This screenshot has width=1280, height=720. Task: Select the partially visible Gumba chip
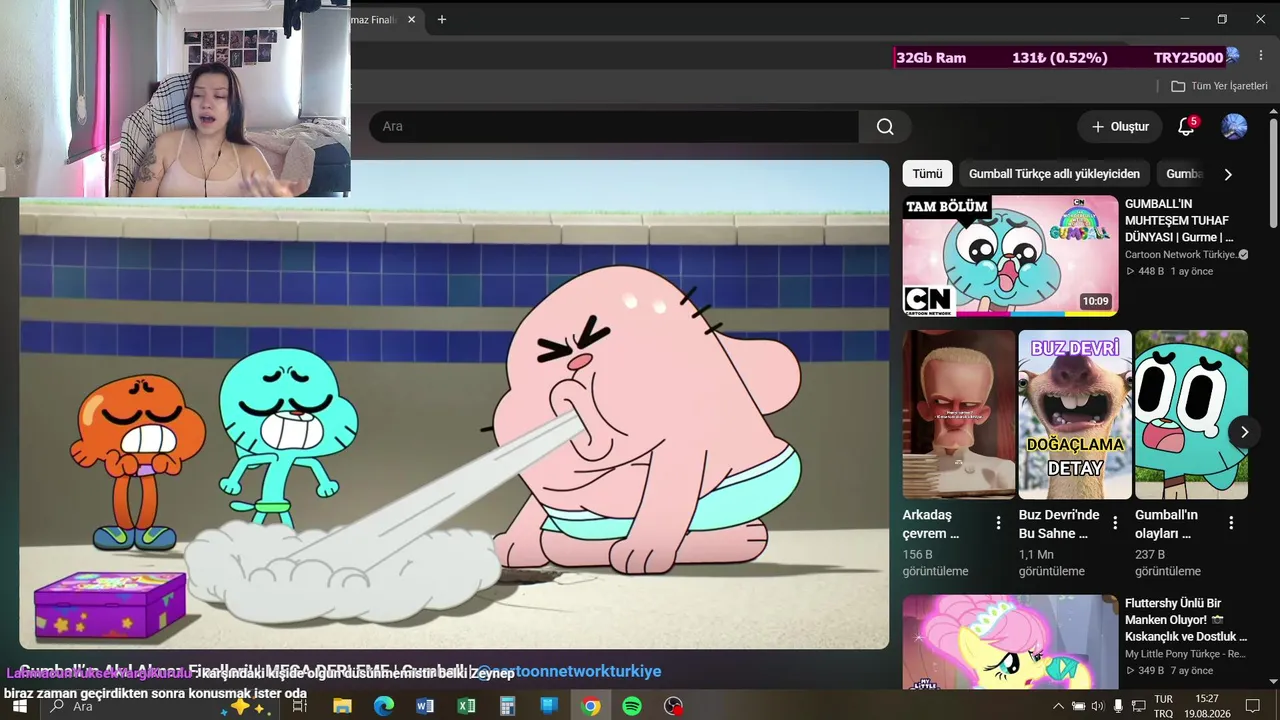[1184, 174]
